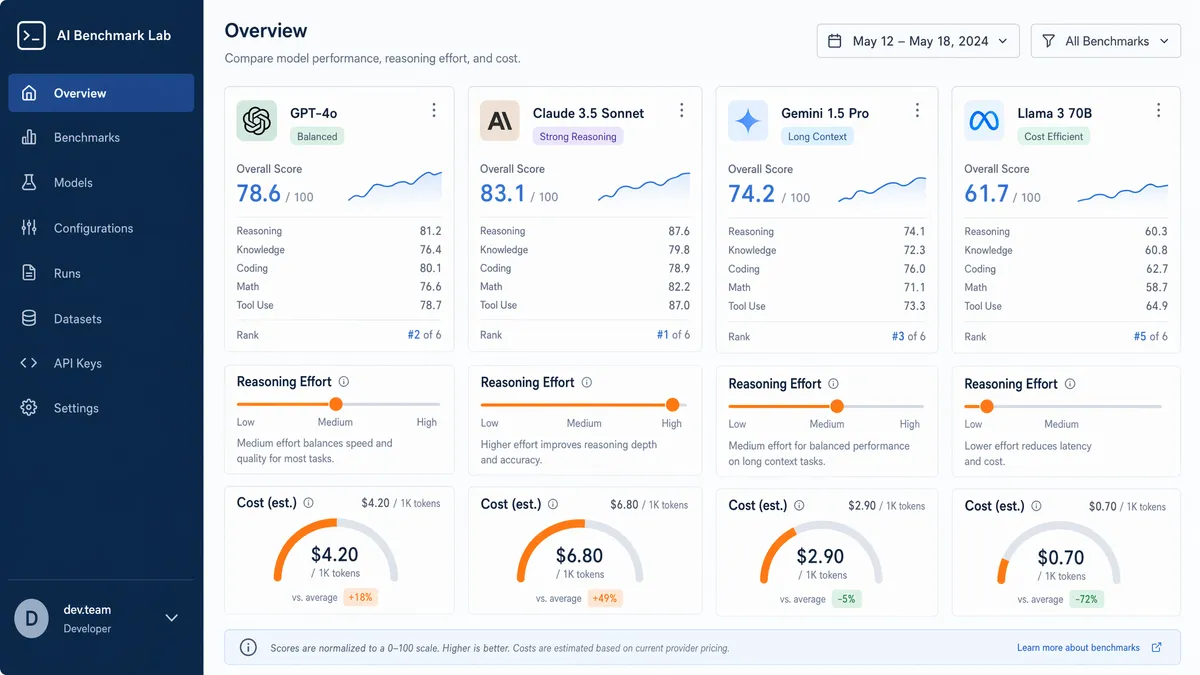Click the info icon beside Llama Cost (est.)
Viewport: 1200px width, 675px height.
(1036, 506)
